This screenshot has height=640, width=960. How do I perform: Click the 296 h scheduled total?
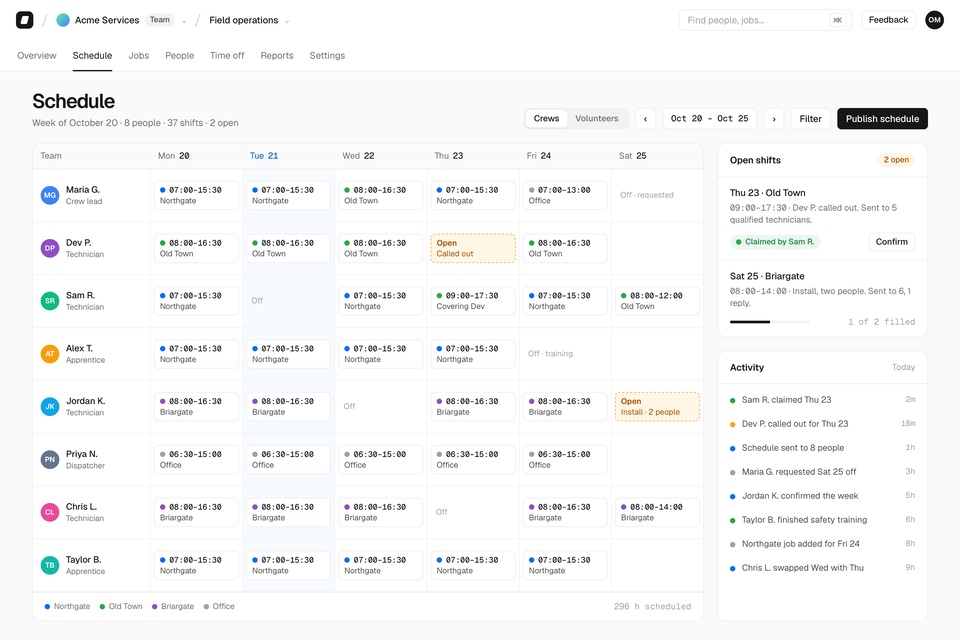(652, 606)
